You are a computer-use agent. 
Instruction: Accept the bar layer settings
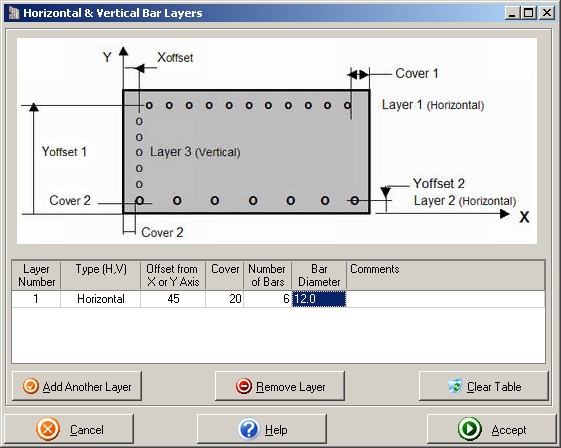coord(492,429)
